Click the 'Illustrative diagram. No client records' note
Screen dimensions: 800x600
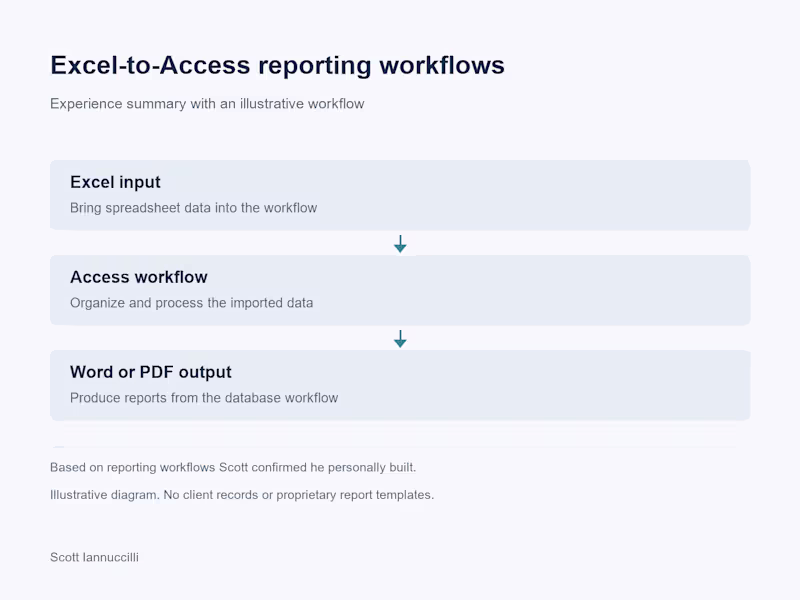tap(242, 495)
